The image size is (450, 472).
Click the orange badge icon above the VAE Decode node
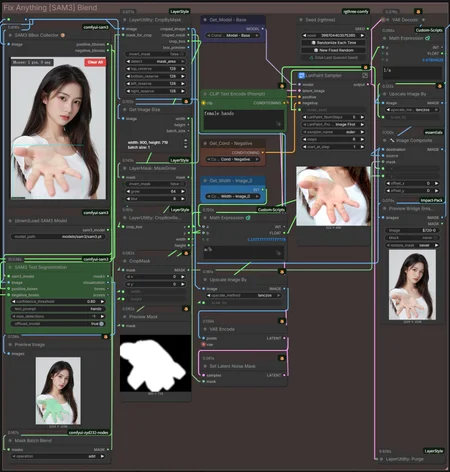(418, 12)
